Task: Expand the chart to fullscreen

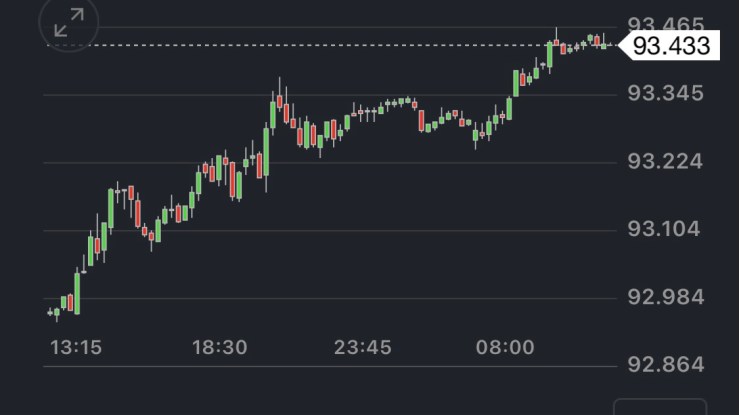Action: 69,23
